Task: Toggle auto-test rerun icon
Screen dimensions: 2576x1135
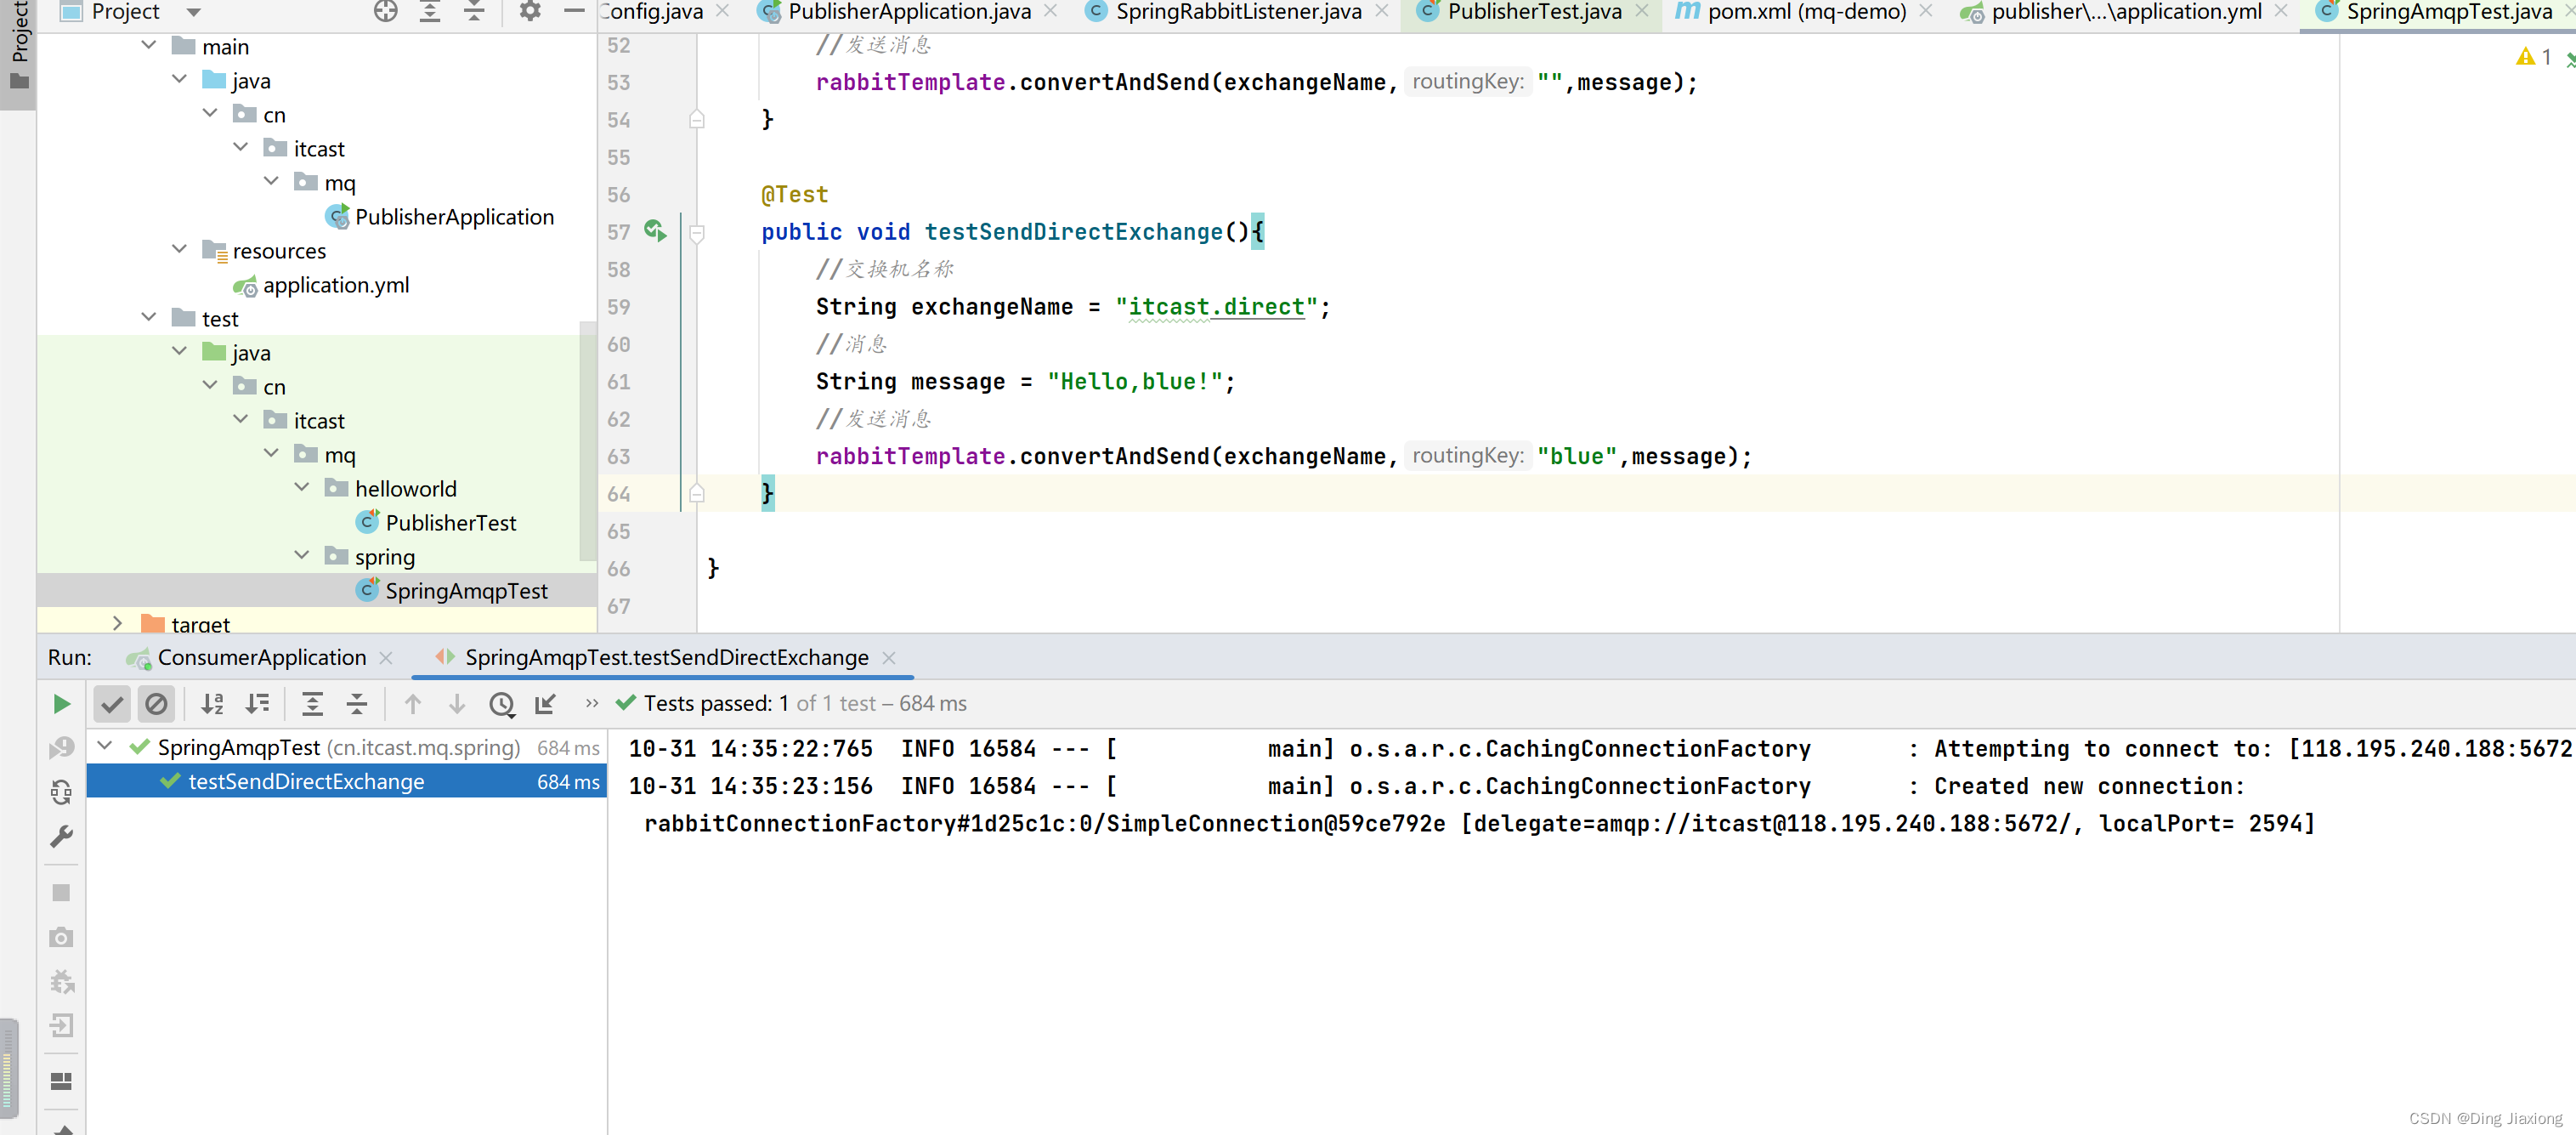Action: click(x=61, y=792)
